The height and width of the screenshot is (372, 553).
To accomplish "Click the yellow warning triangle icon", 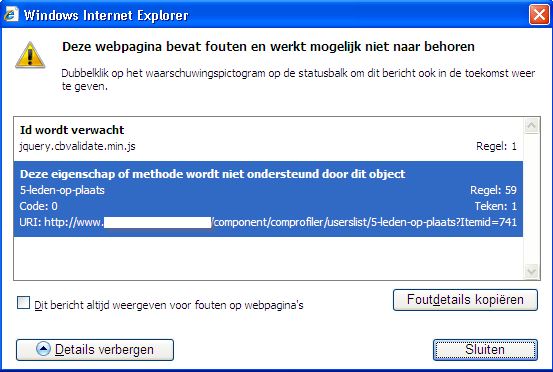I will (30, 55).
